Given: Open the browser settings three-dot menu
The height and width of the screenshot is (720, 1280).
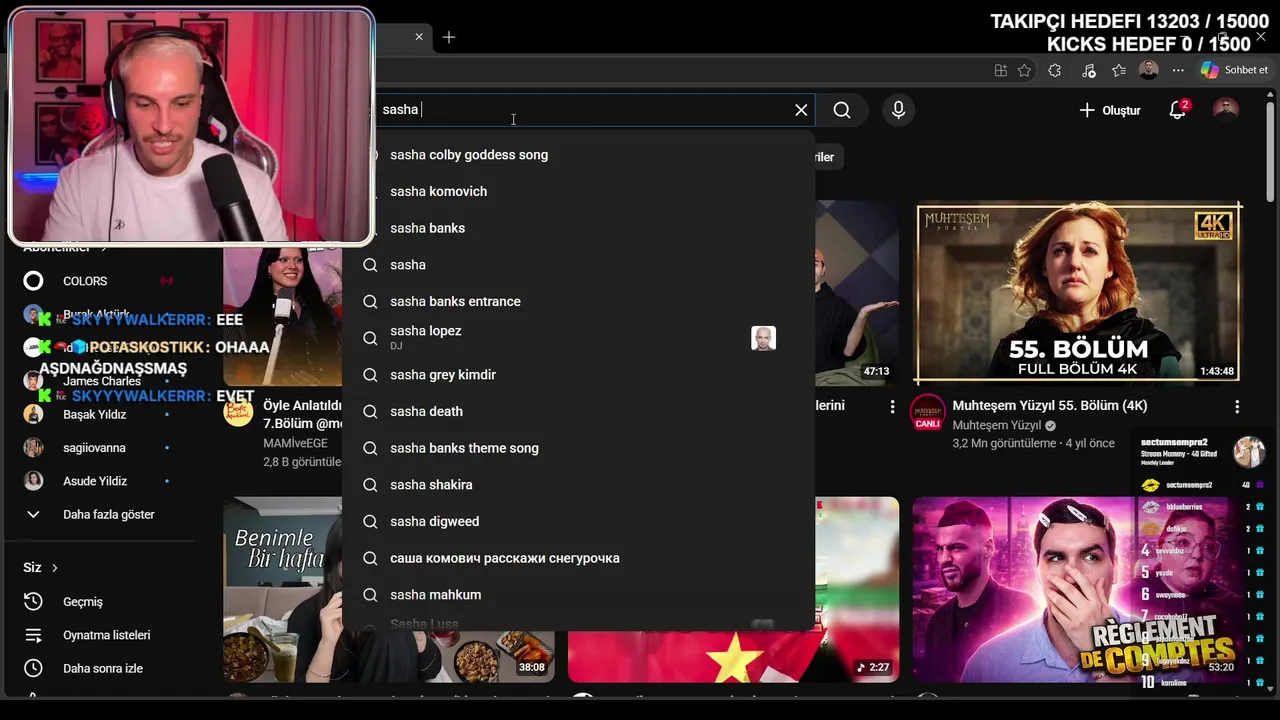Looking at the screenshot, I should 1178,70.
